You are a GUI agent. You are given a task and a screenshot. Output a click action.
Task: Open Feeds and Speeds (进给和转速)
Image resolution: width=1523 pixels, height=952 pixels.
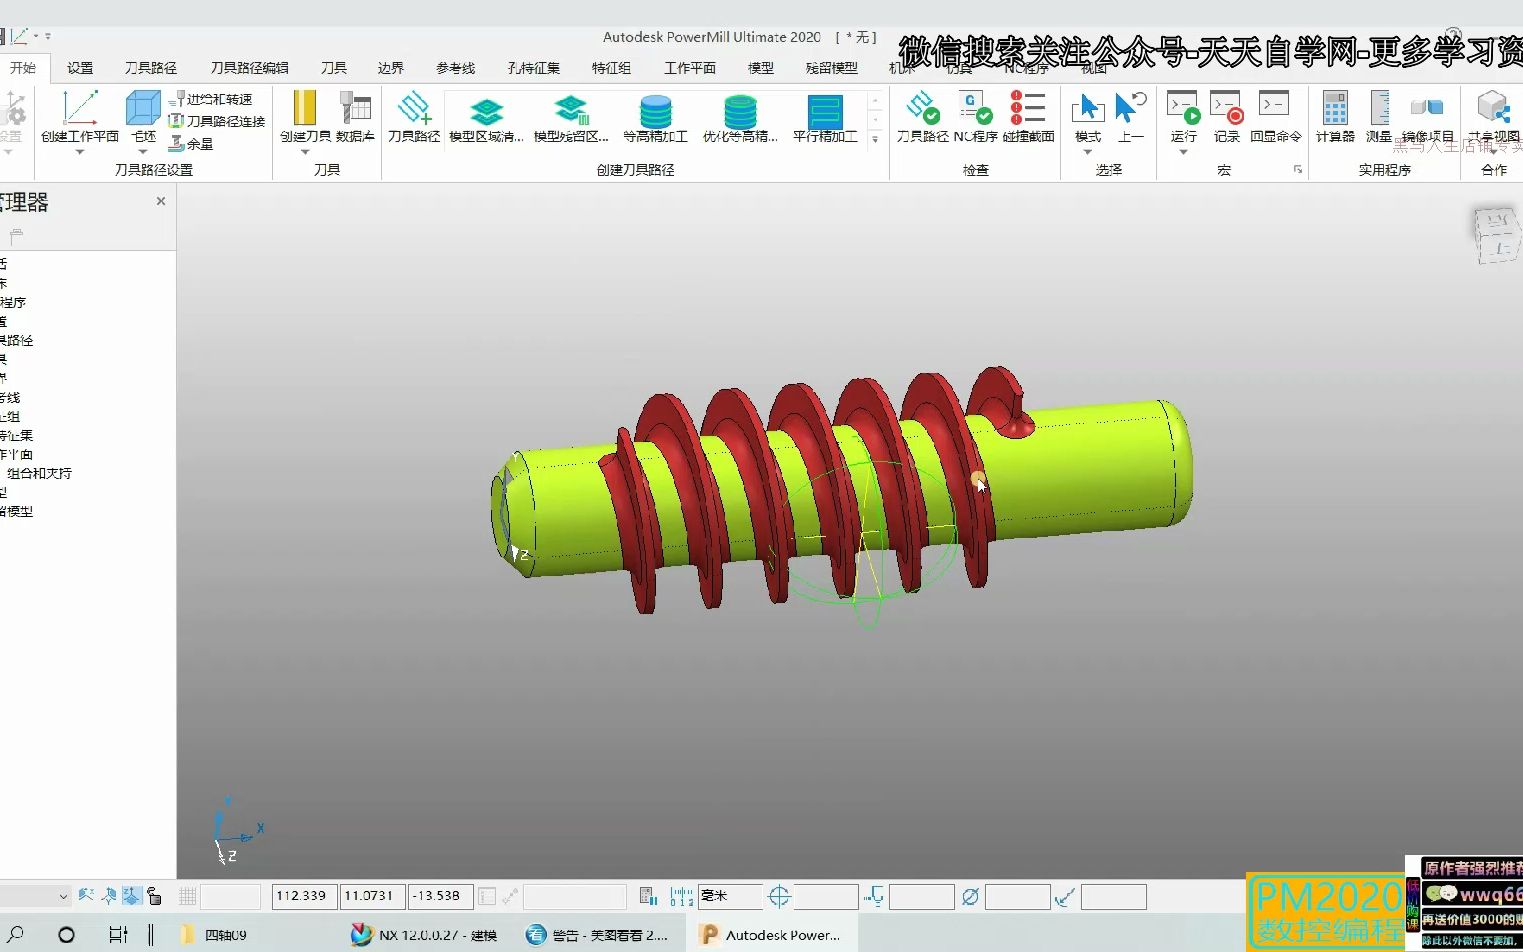click(210, 99)
